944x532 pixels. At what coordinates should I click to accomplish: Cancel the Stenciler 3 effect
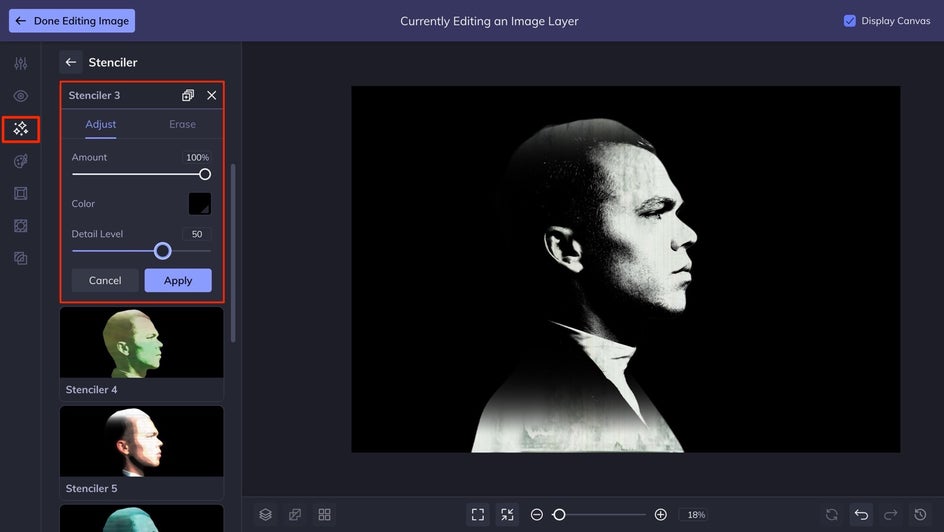pyautogui.click(x=105, y=280)
